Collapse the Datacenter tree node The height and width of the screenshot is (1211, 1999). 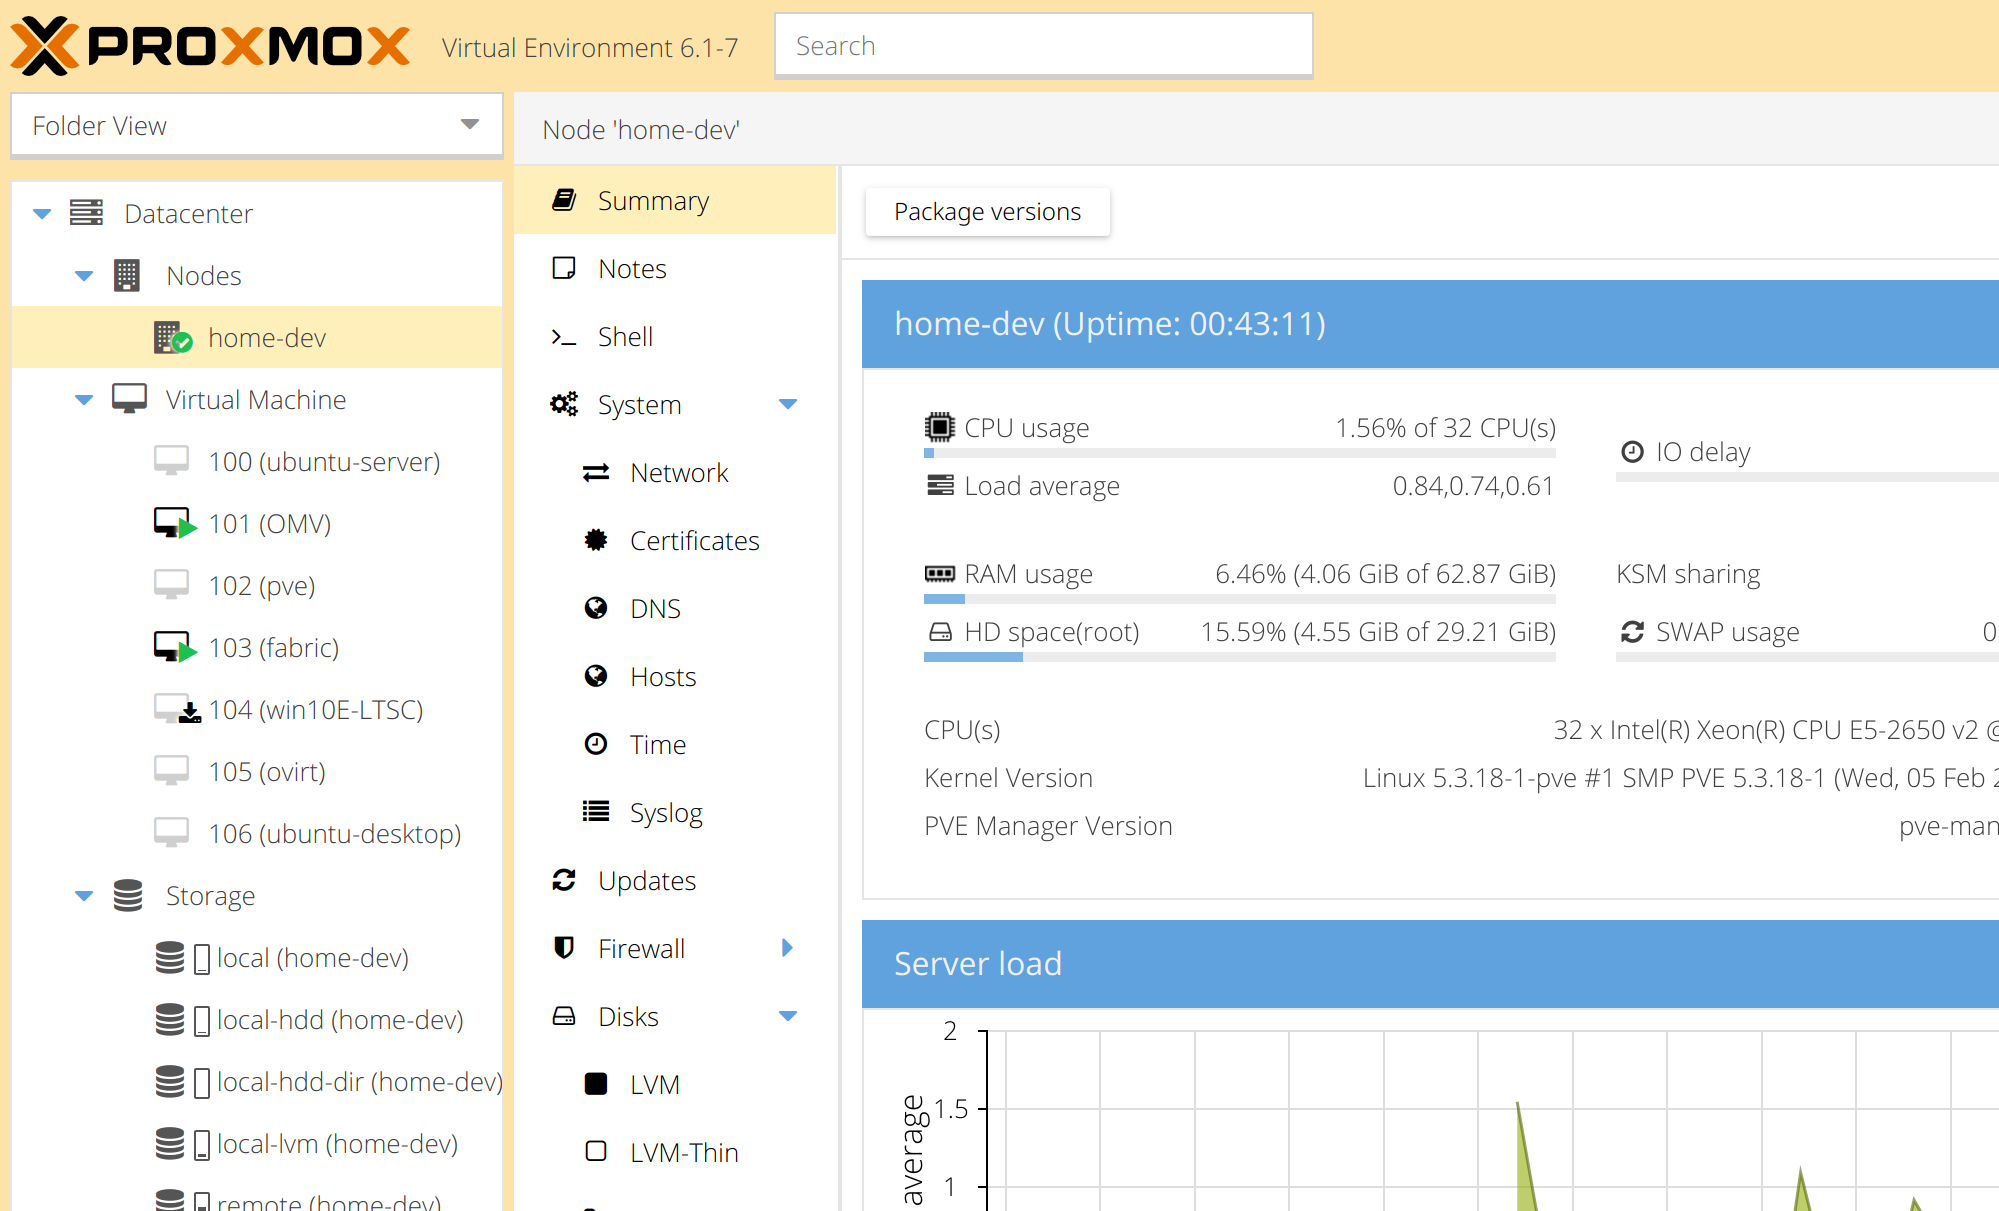pyautogui.click(x=42, y=214)
